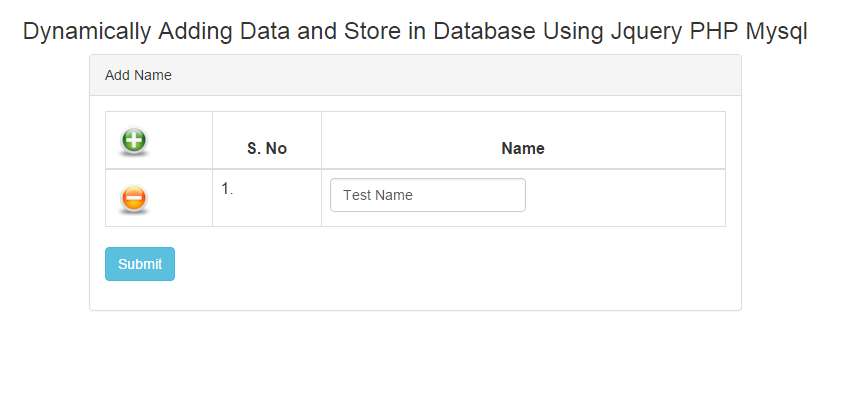This screenshot has height=410, width=849.
Task: Click the green plus add-row icon
Action: [134, 140]
